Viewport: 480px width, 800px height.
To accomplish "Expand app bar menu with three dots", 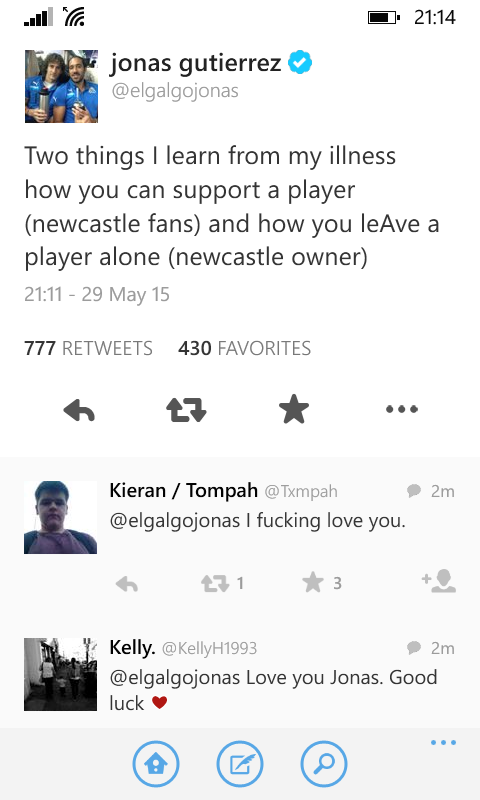I will [443, 742].
